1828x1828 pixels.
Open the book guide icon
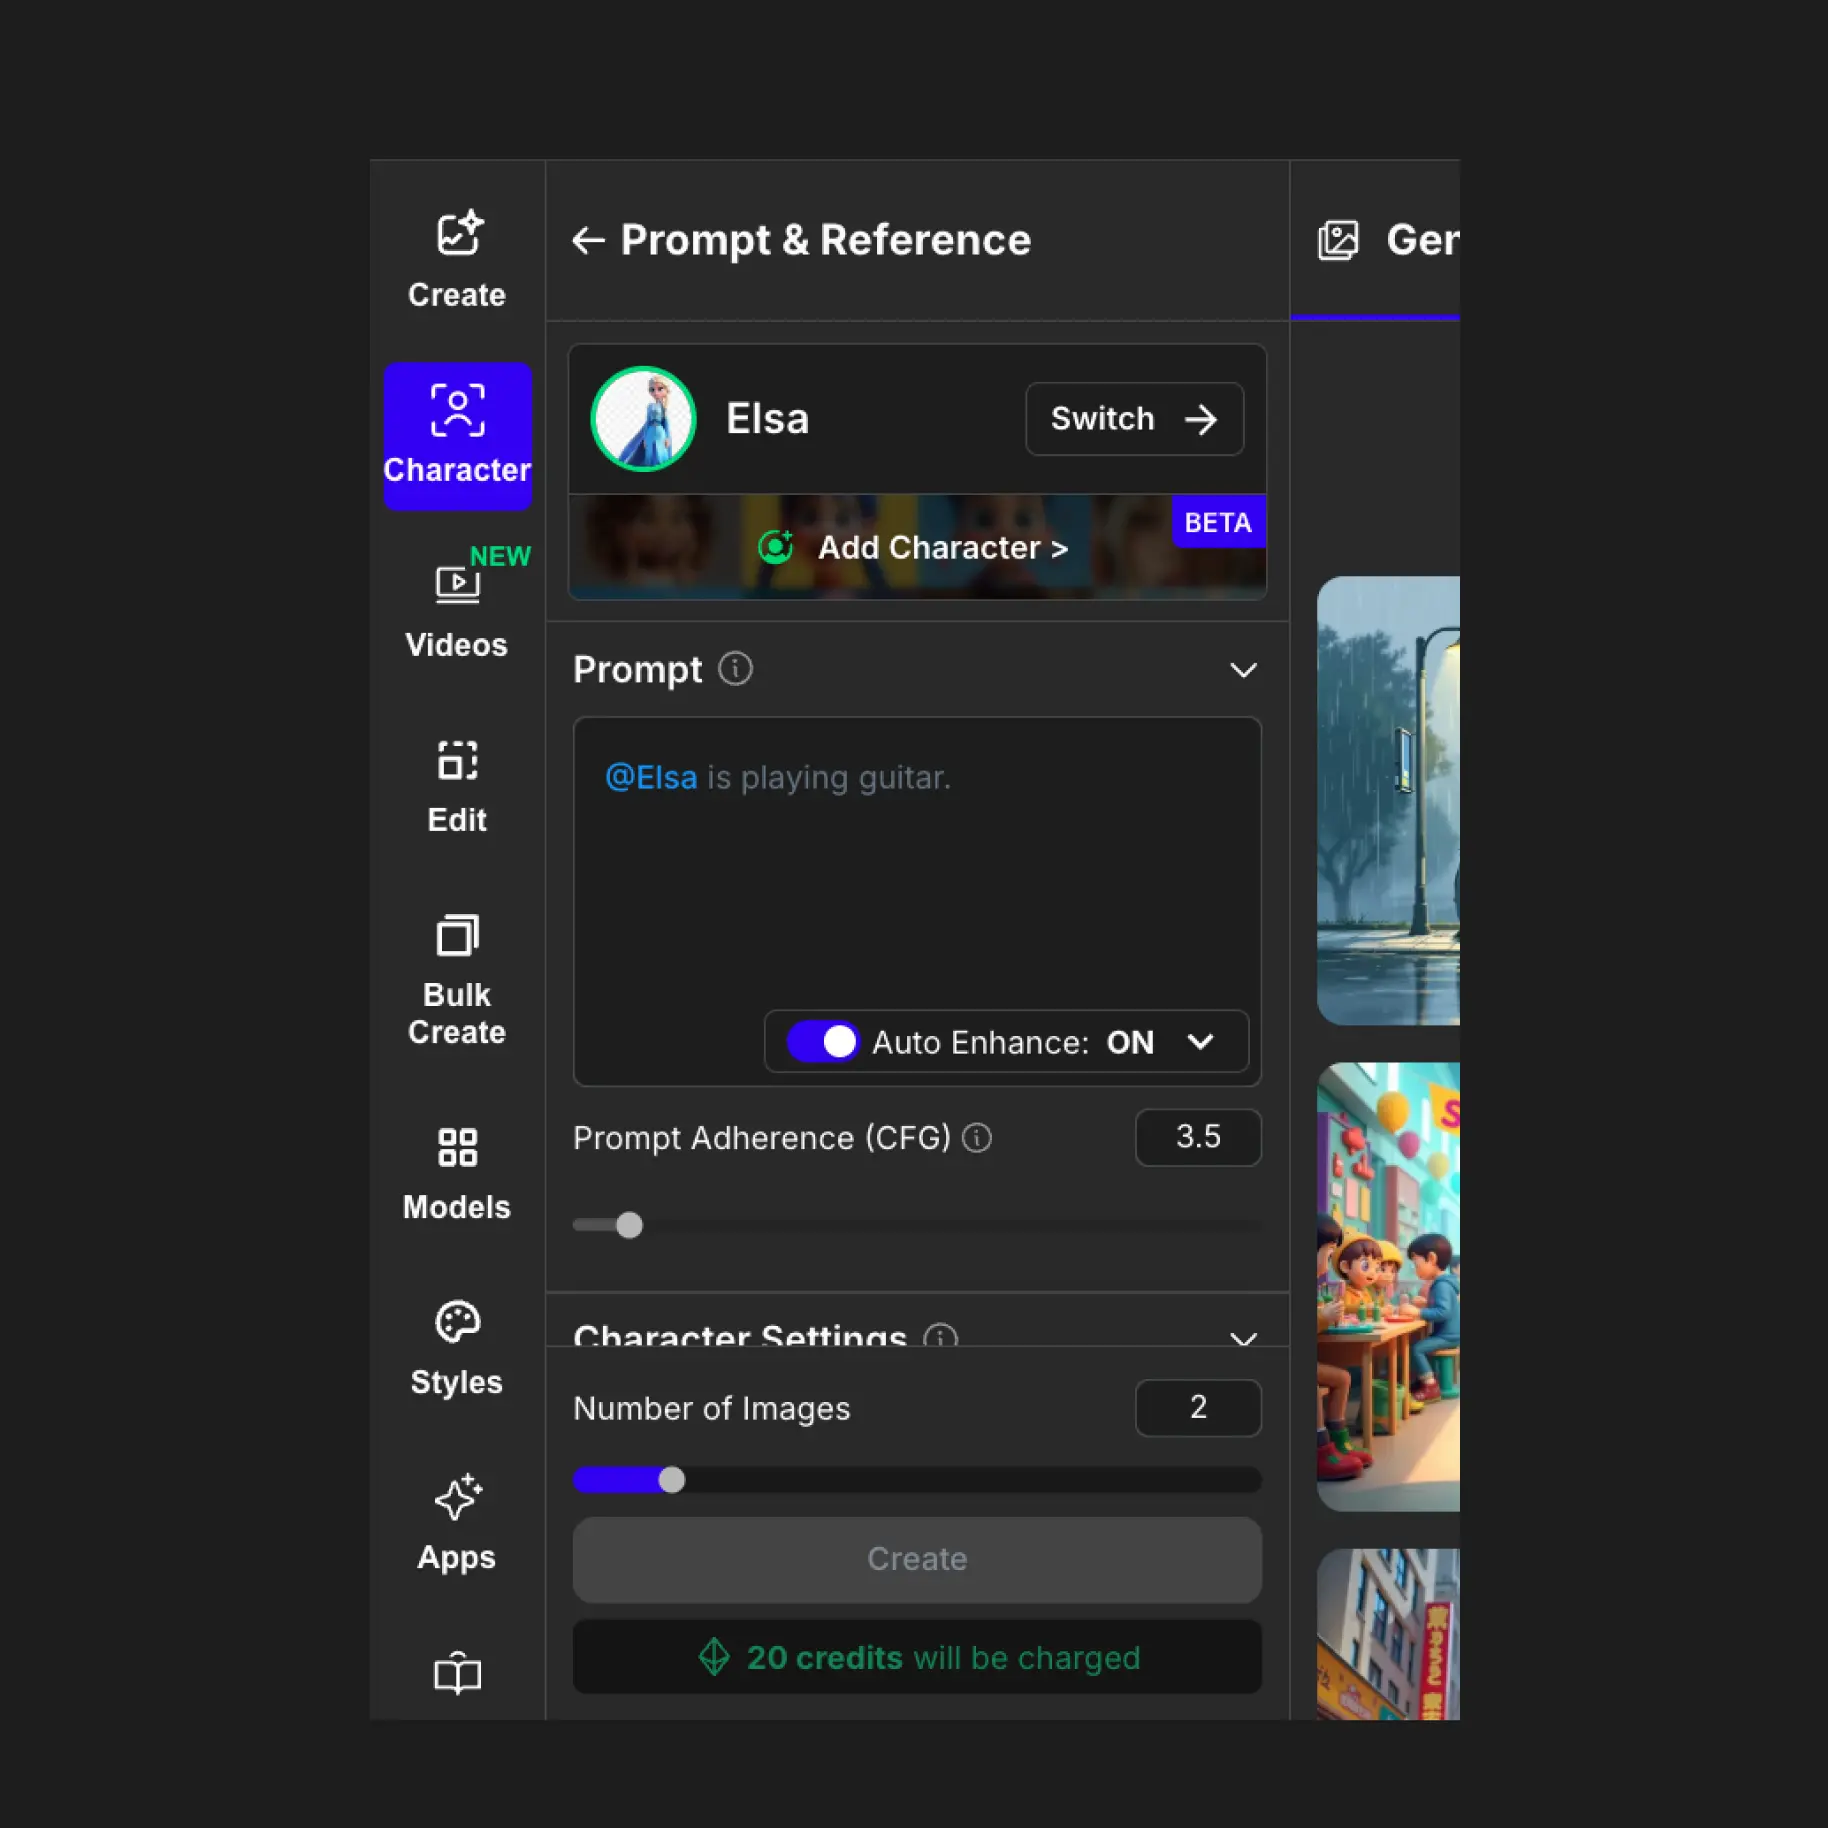pyautogui.click(x=457, y=1673)
